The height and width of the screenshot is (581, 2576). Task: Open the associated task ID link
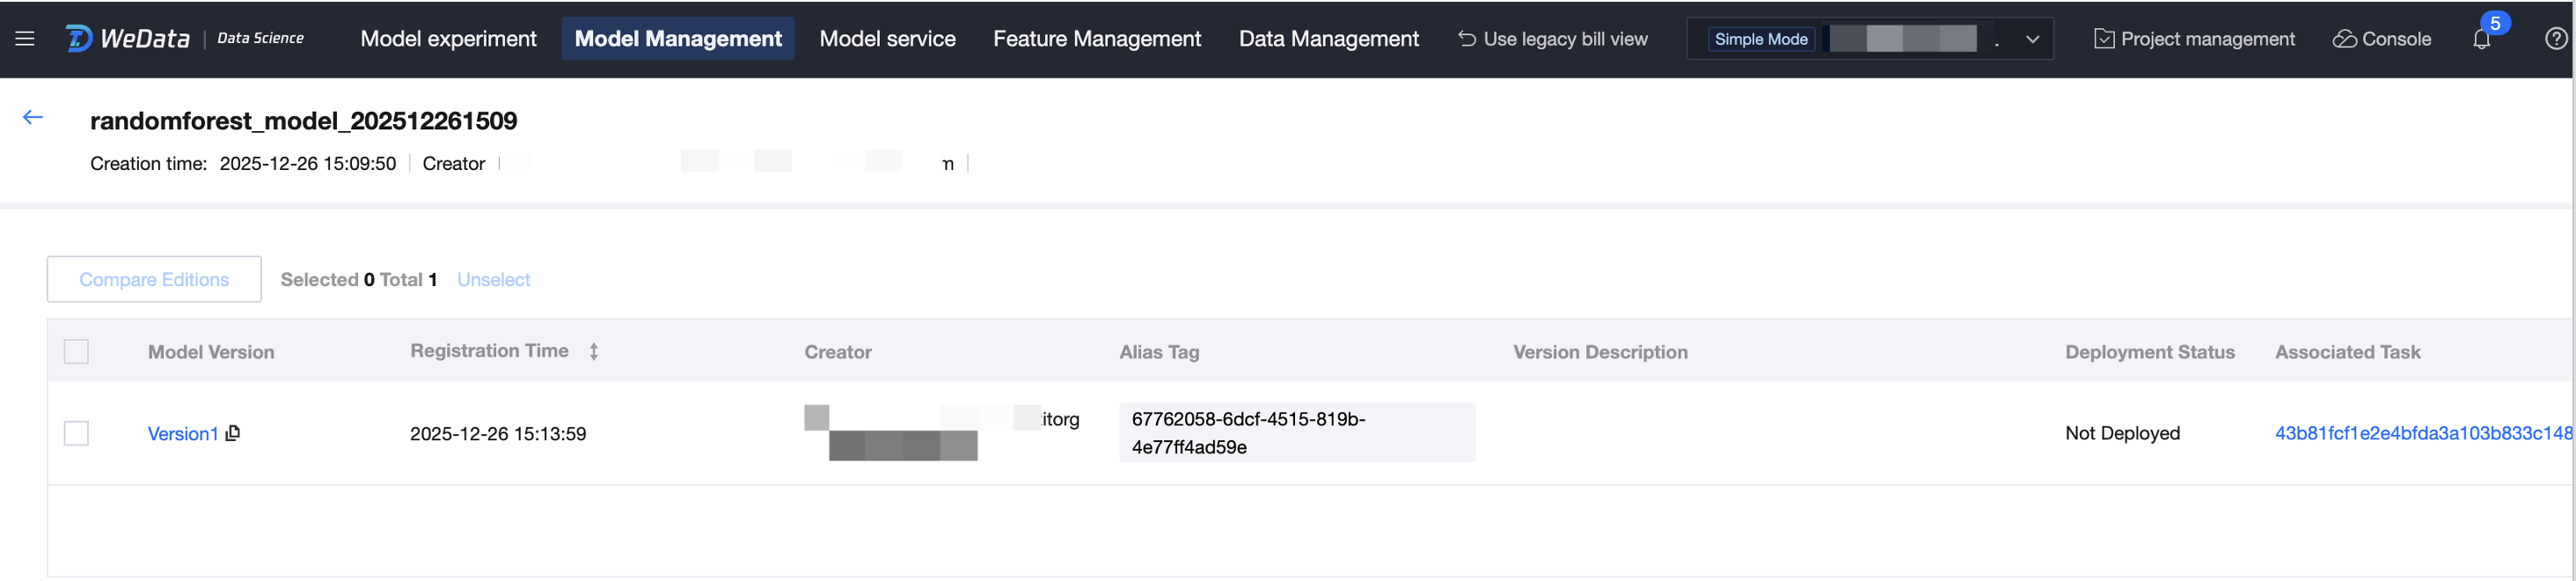pos(2422,433)
